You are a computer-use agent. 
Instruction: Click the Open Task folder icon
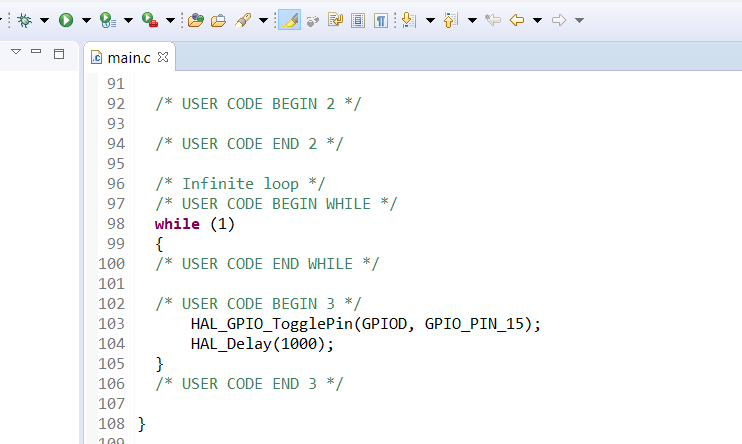coord(218,19)
